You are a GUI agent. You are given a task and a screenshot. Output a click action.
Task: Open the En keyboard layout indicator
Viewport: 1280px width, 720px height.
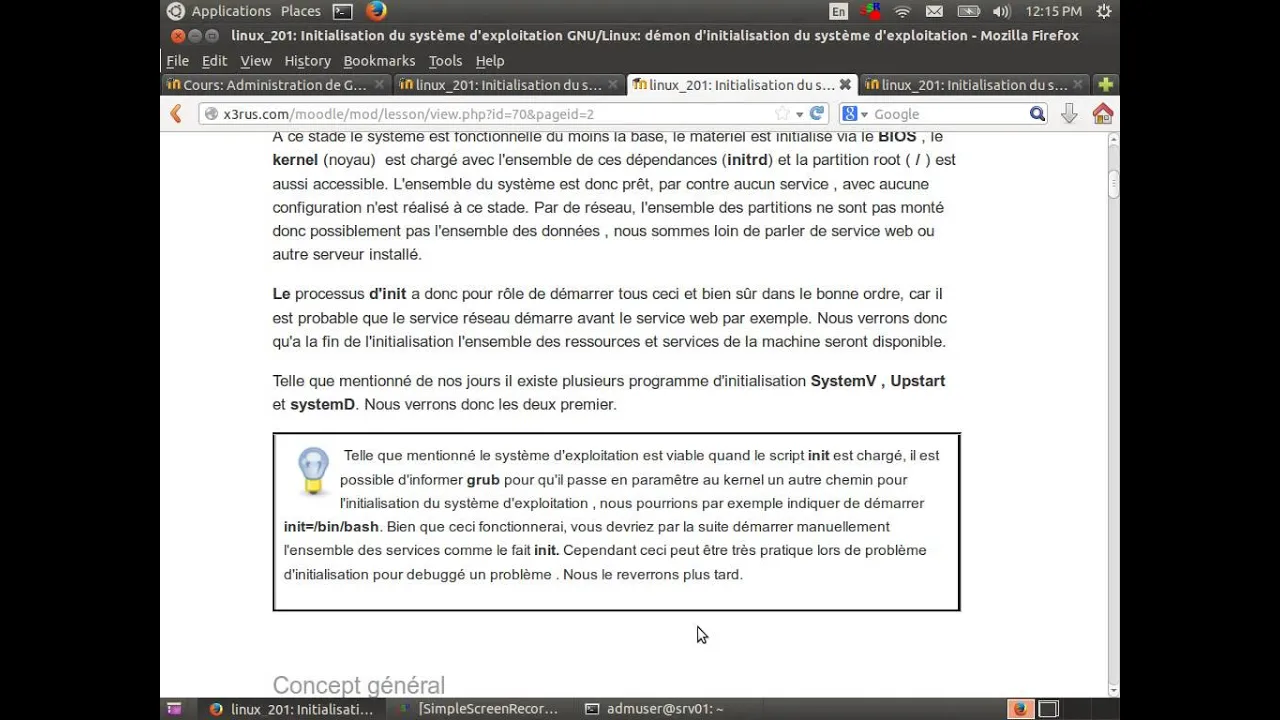(x=838, y=12)
